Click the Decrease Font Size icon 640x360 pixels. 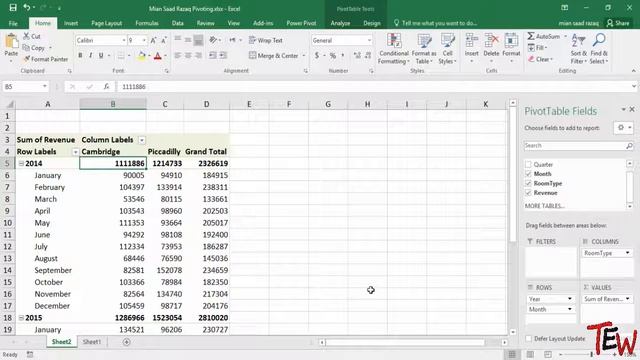pyautogui.click(x=164, y=40)
